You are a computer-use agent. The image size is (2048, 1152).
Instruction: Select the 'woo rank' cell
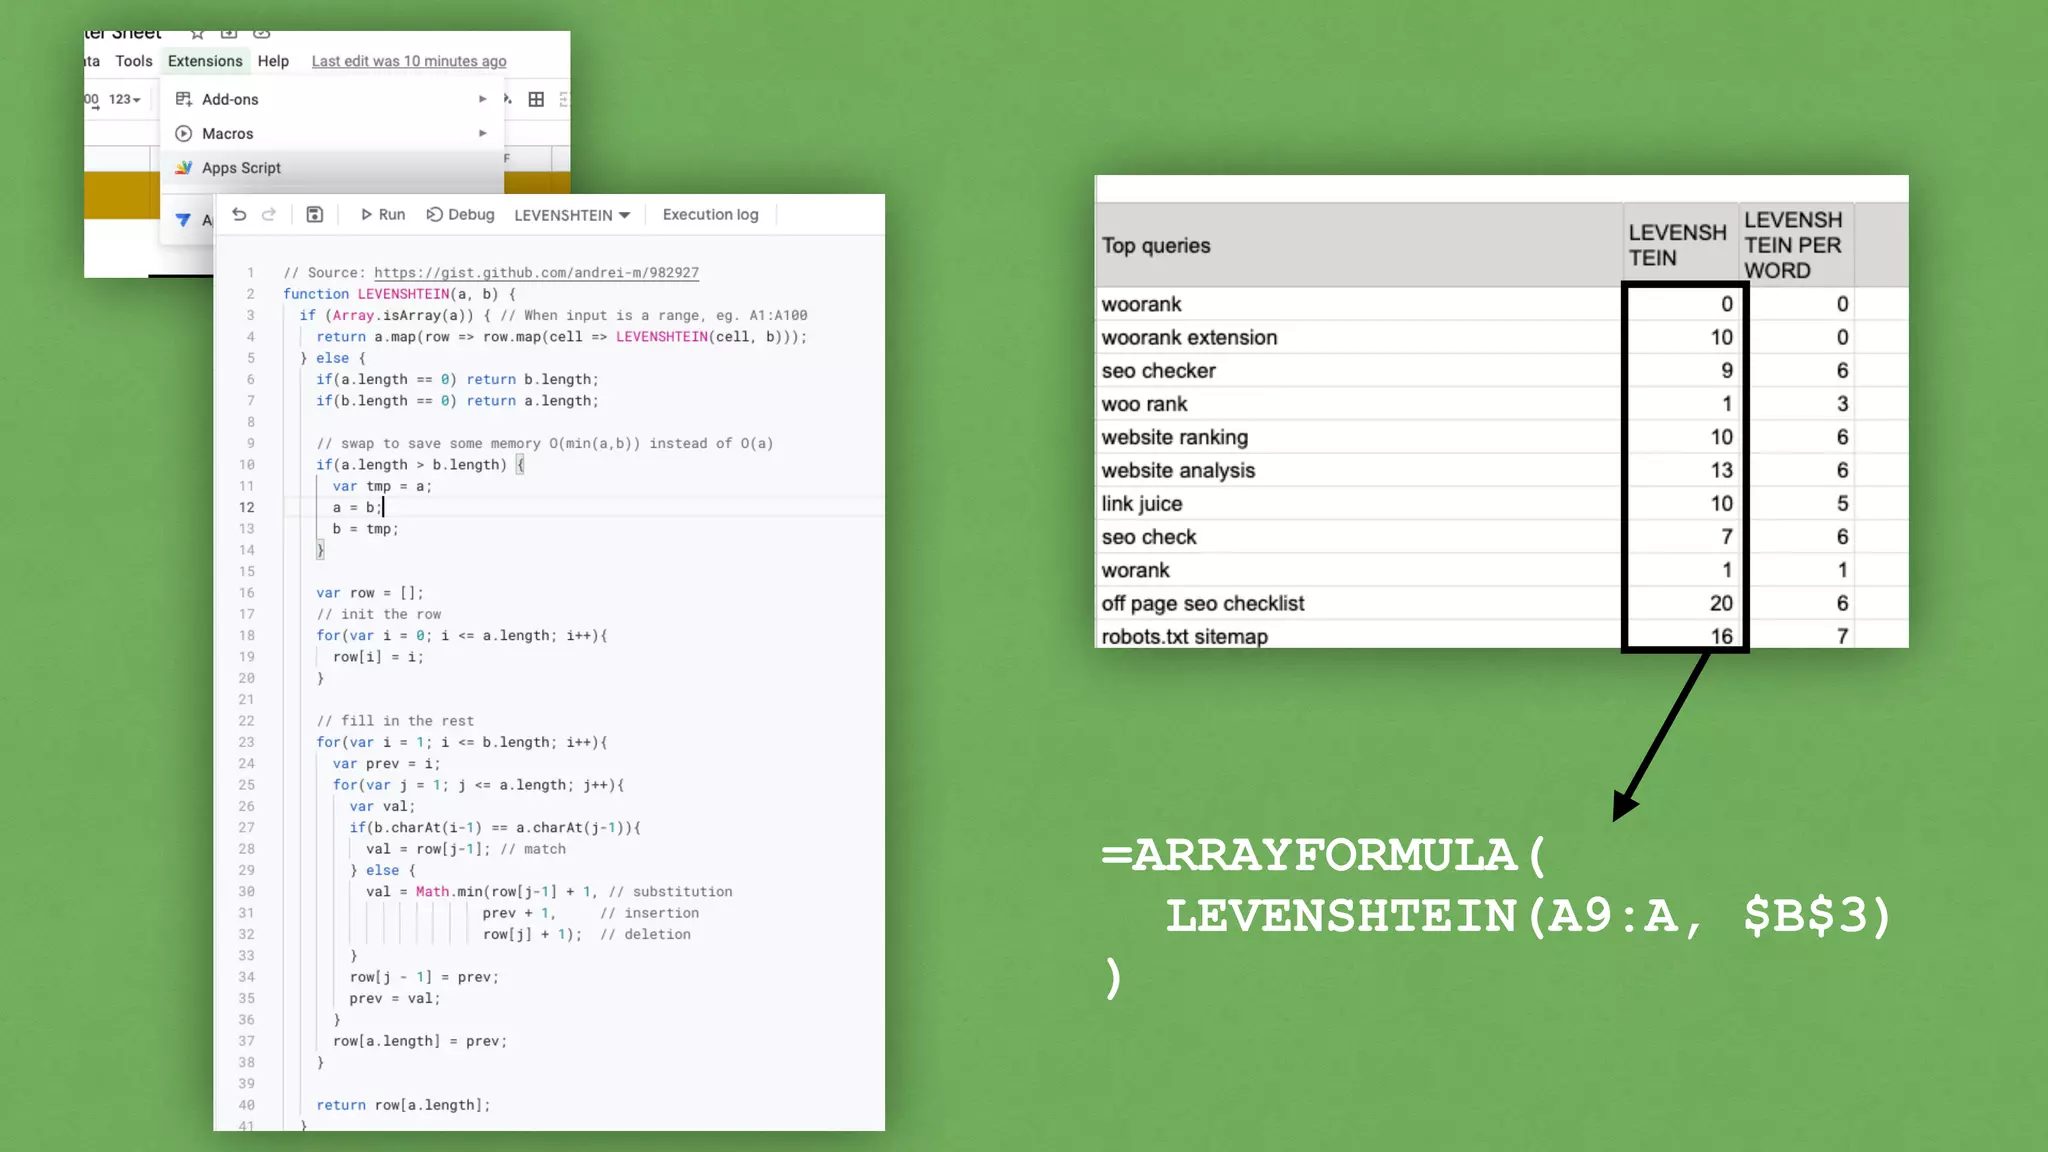pyautogui.click(x=1358, y=404)
